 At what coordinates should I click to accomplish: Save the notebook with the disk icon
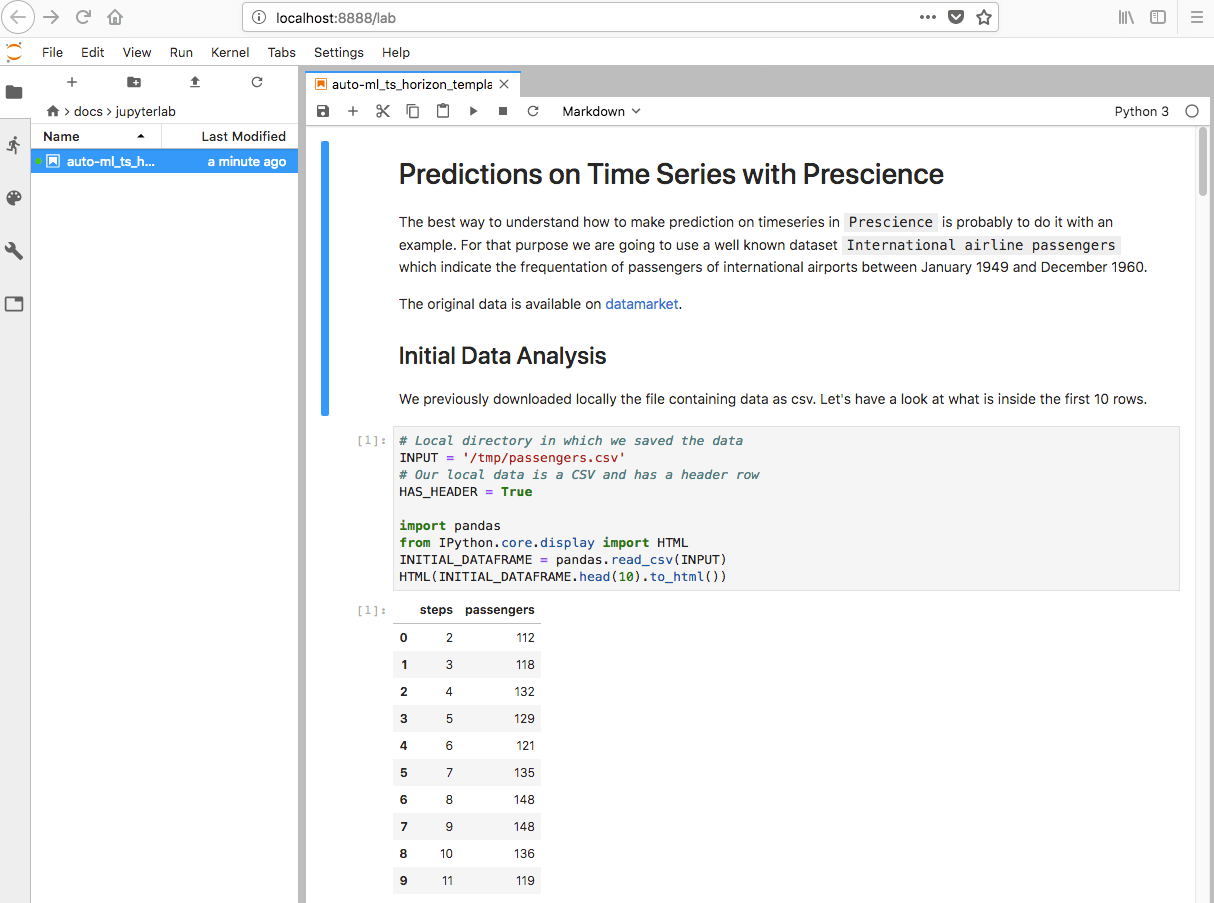pos(322,111)
